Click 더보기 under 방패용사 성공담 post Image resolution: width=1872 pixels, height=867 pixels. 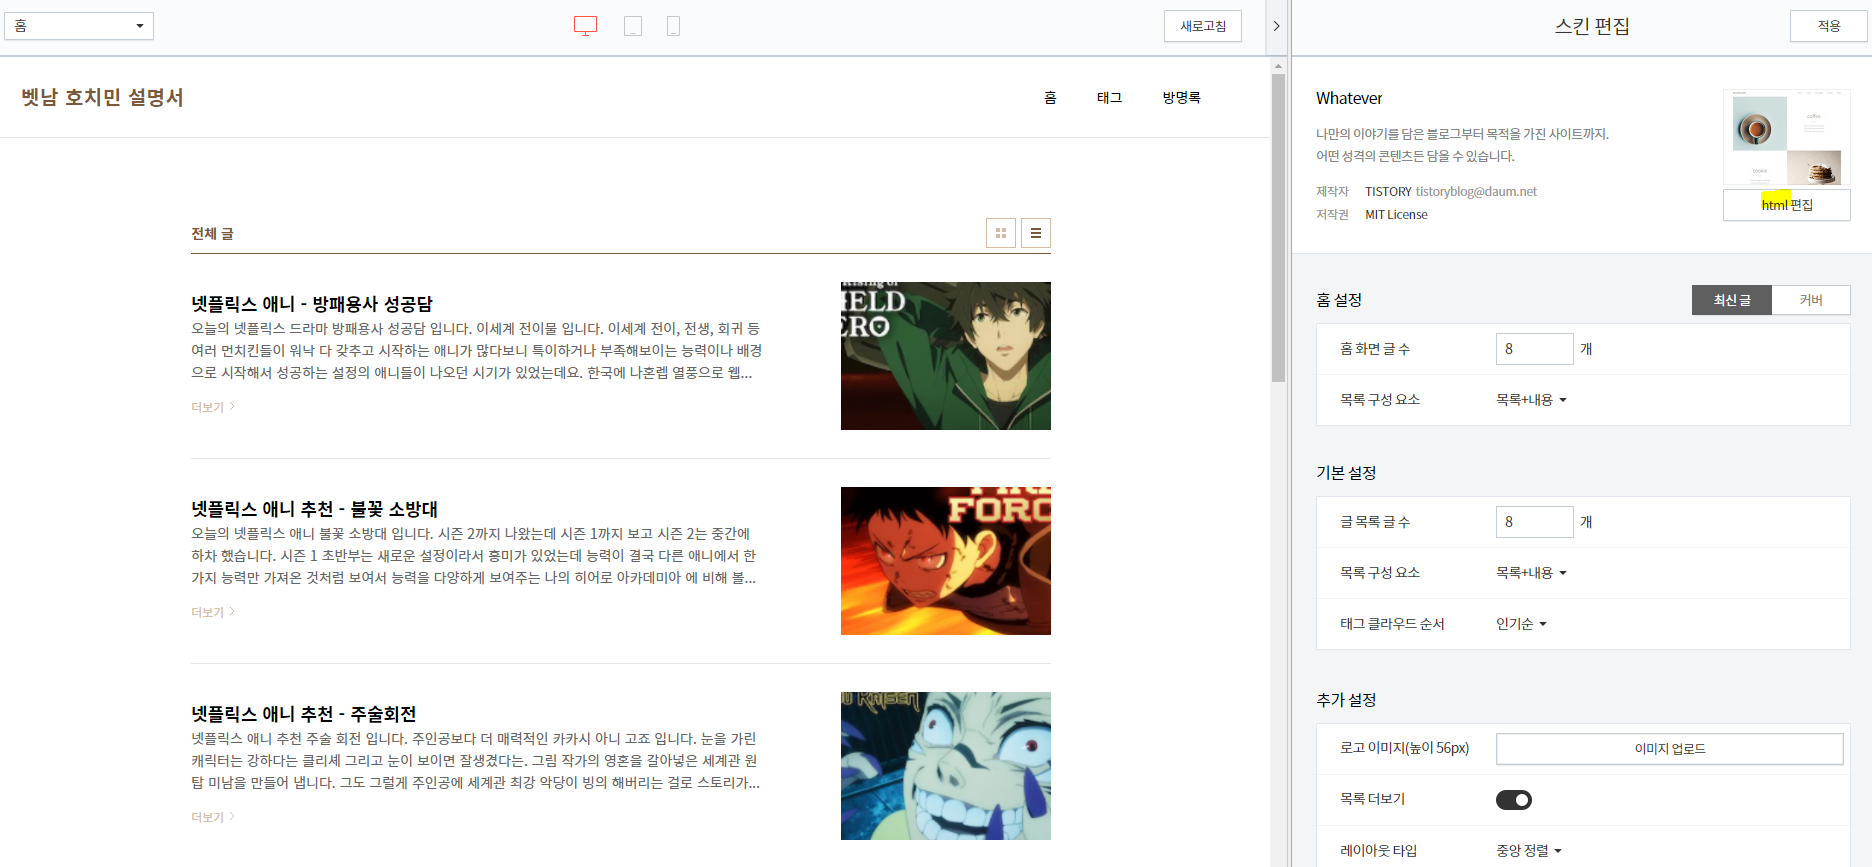pos(213,407)
